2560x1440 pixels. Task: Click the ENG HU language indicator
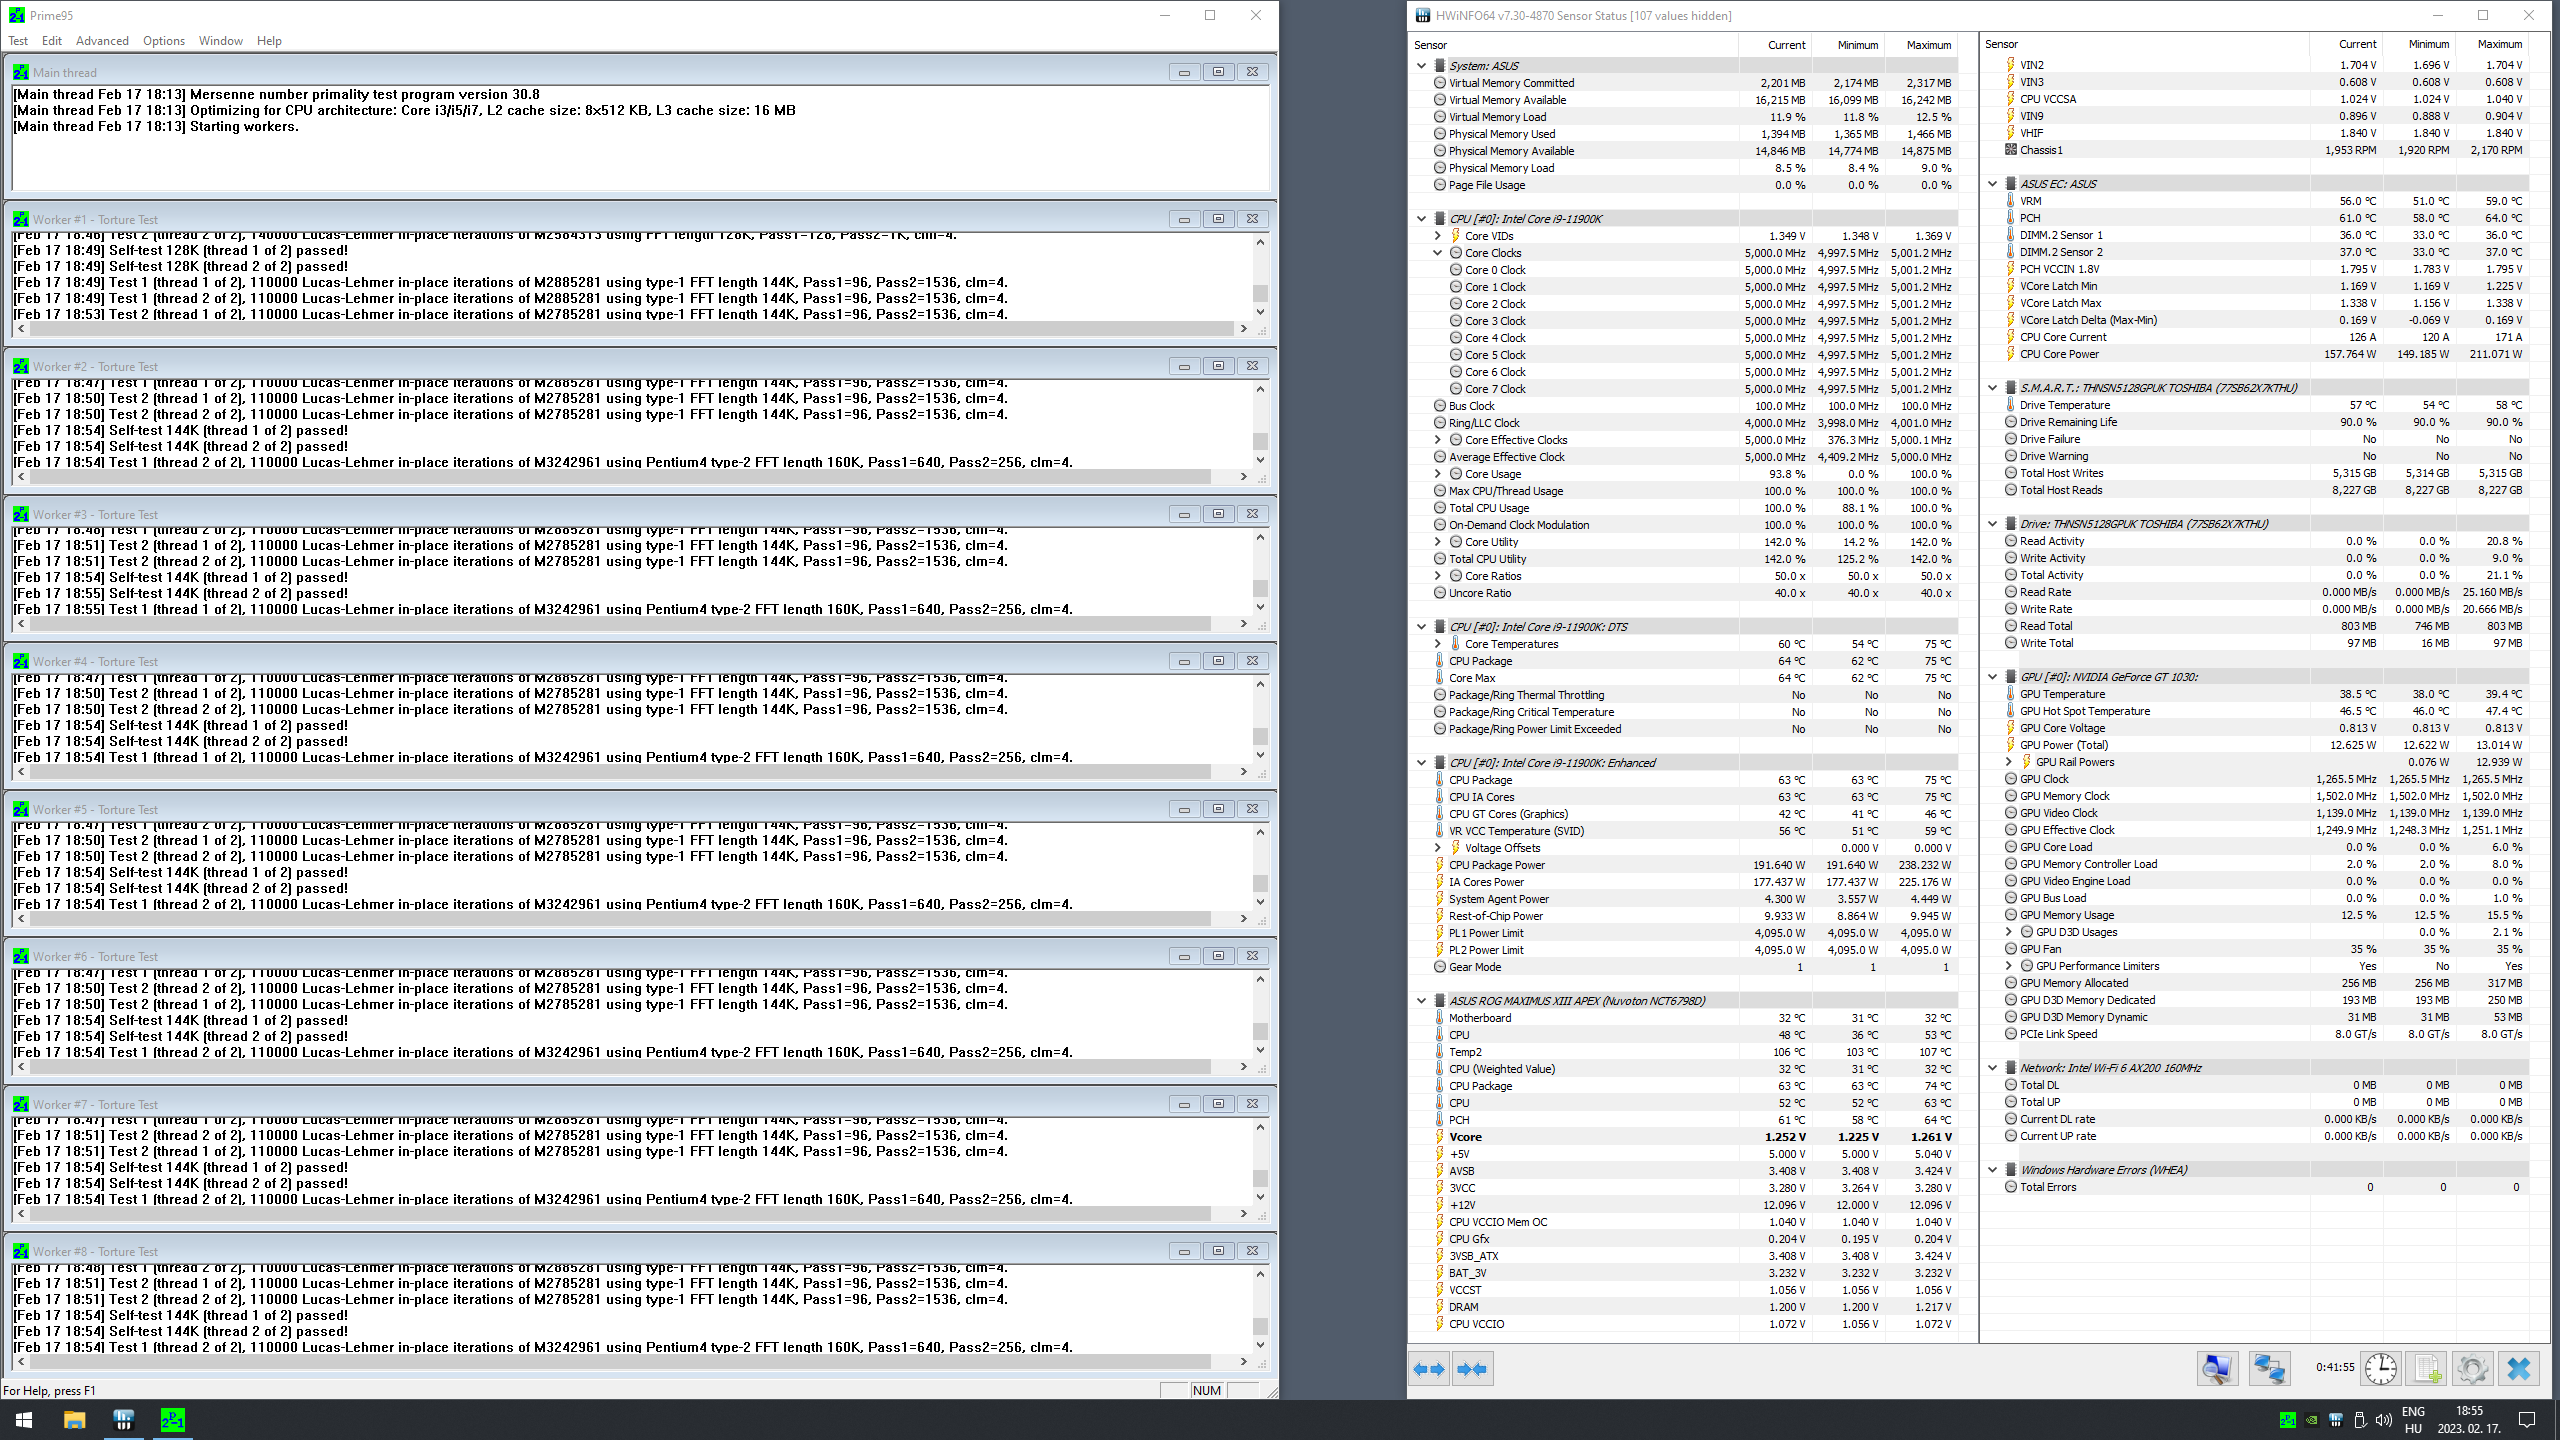2414,1420
